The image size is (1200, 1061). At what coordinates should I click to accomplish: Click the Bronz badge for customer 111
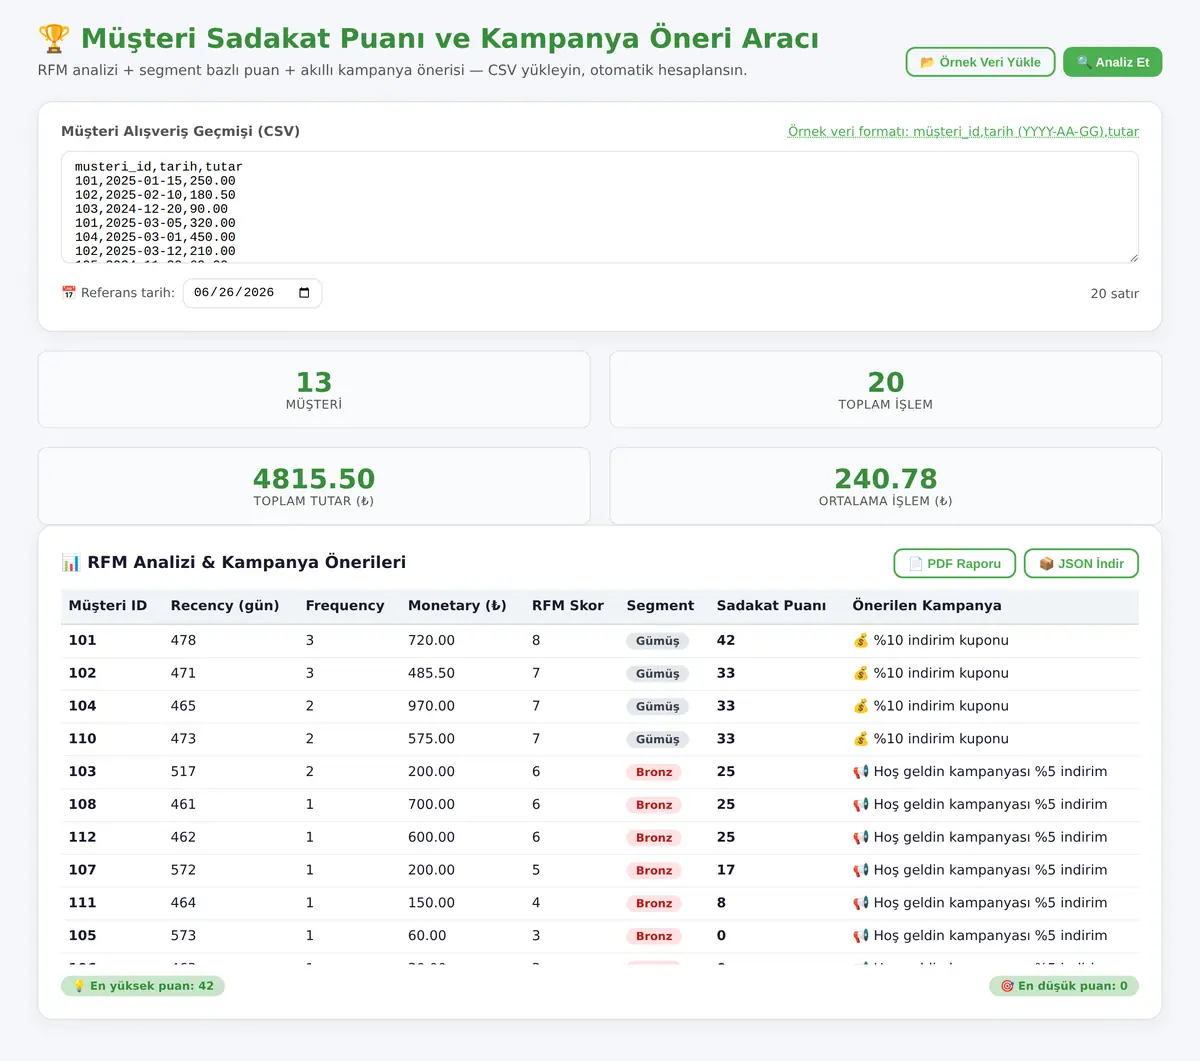654,903
